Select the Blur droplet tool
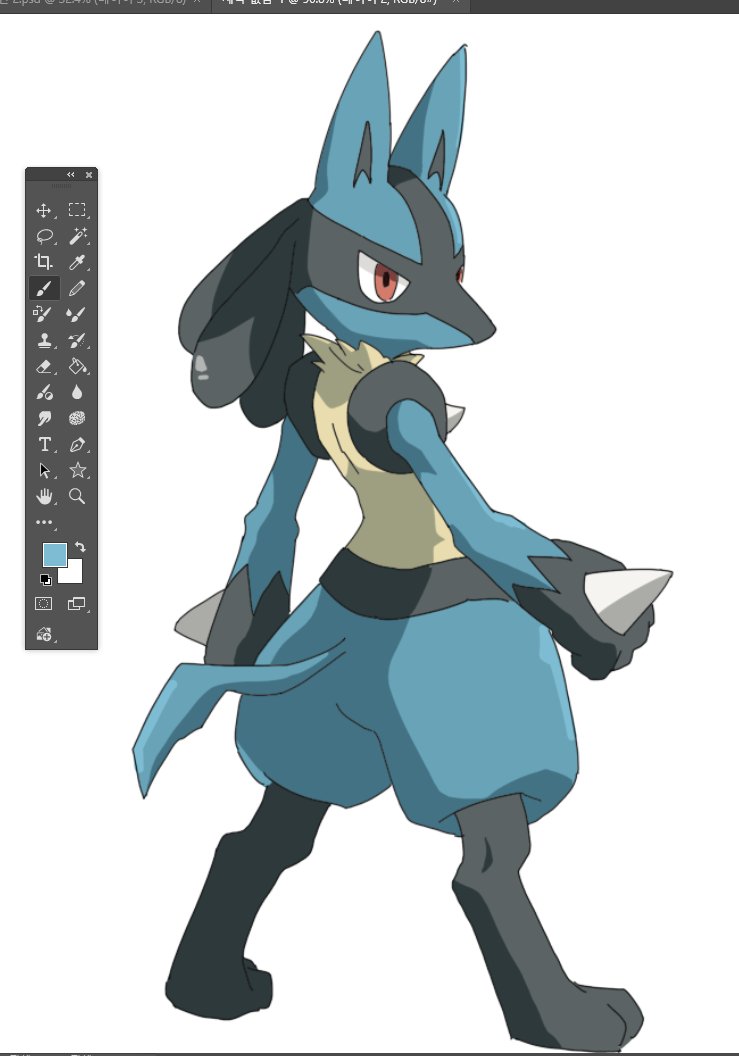The width and height of the screenshot is (739, 1056). [77, 392]
